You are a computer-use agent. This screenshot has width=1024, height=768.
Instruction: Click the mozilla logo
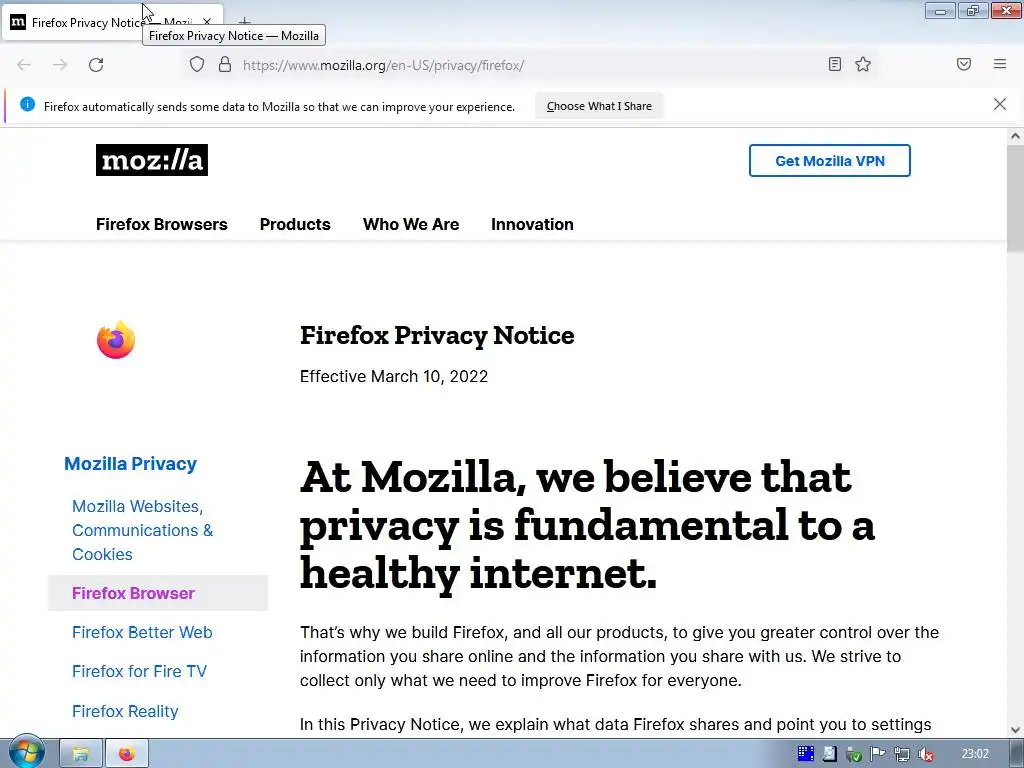(152, 160)
